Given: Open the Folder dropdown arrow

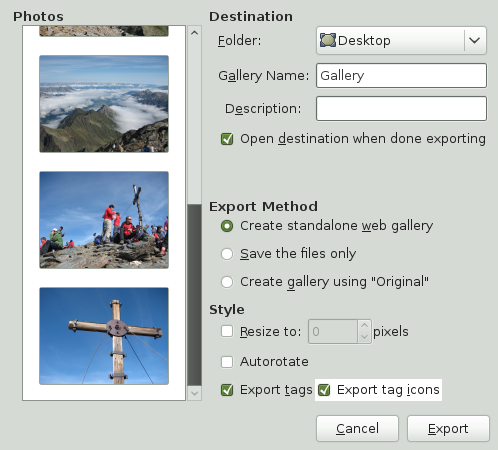Looking at the screenshot, I should tap(474, 40).
